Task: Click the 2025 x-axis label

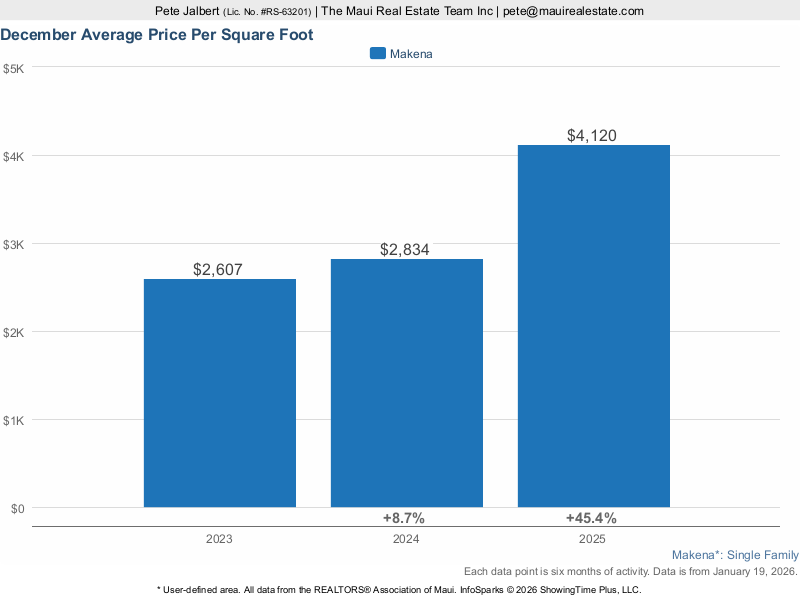Action: click(593, 539)
